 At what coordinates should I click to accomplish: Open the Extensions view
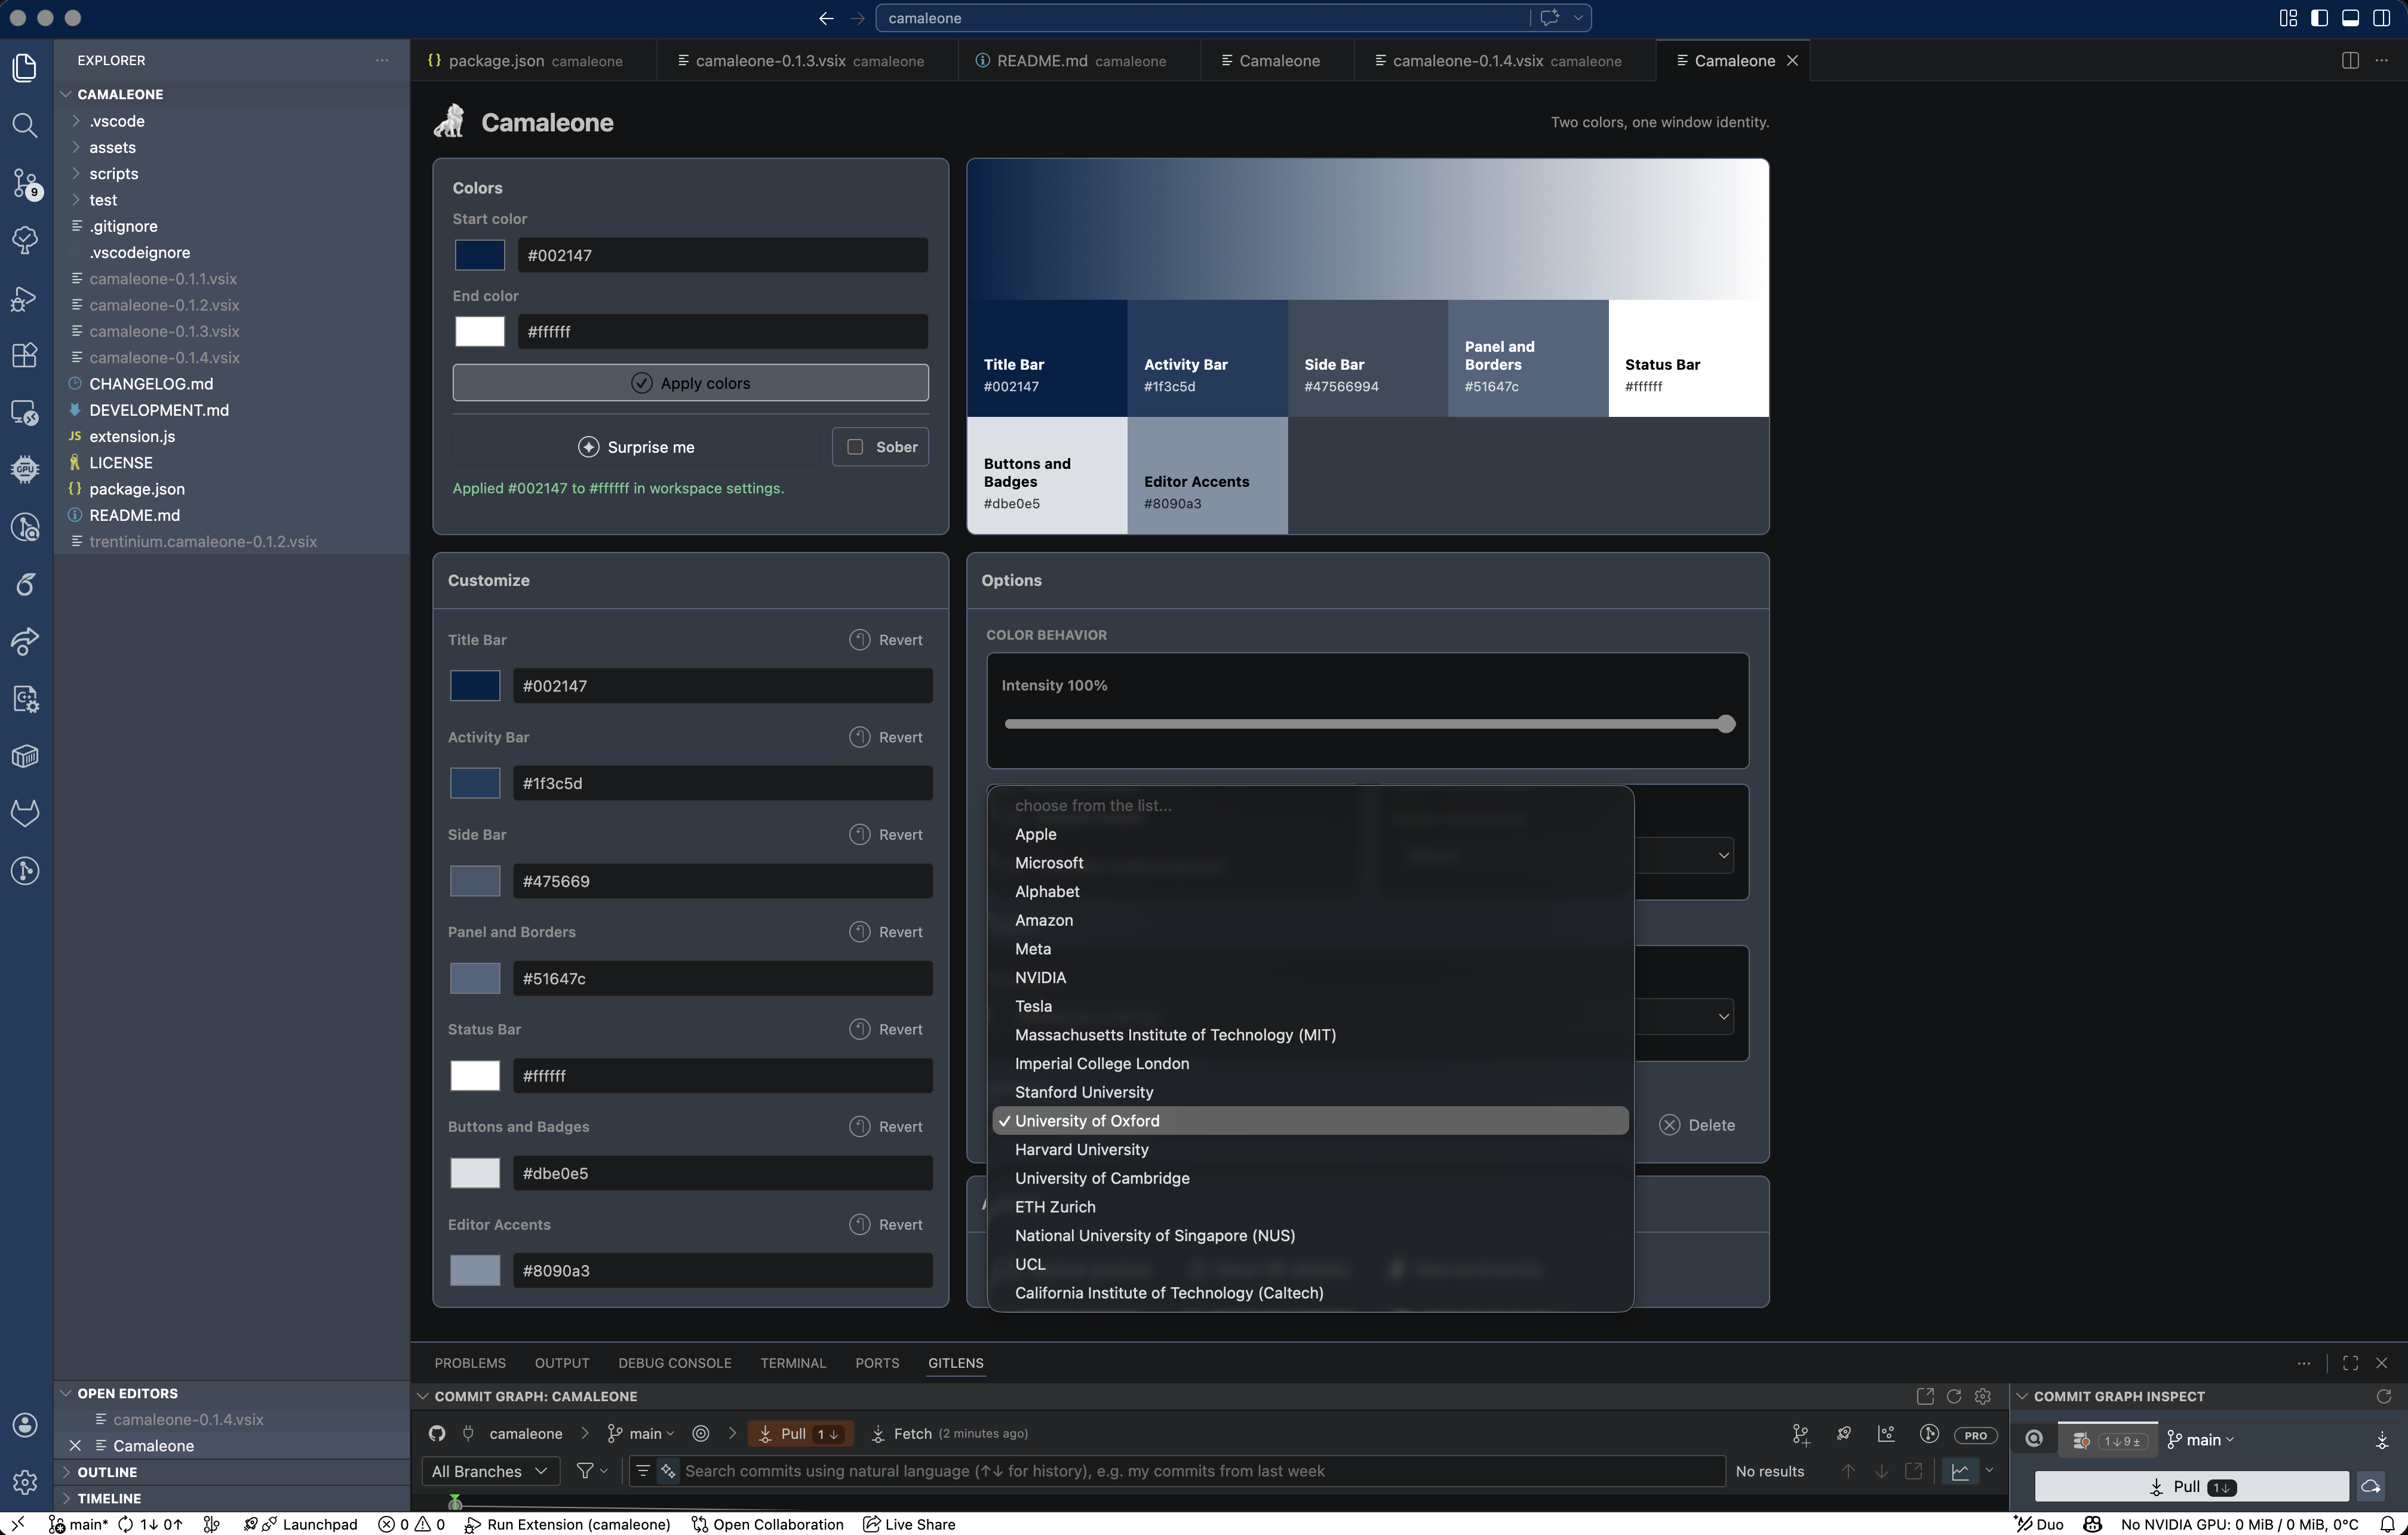(x=25, y=355)
